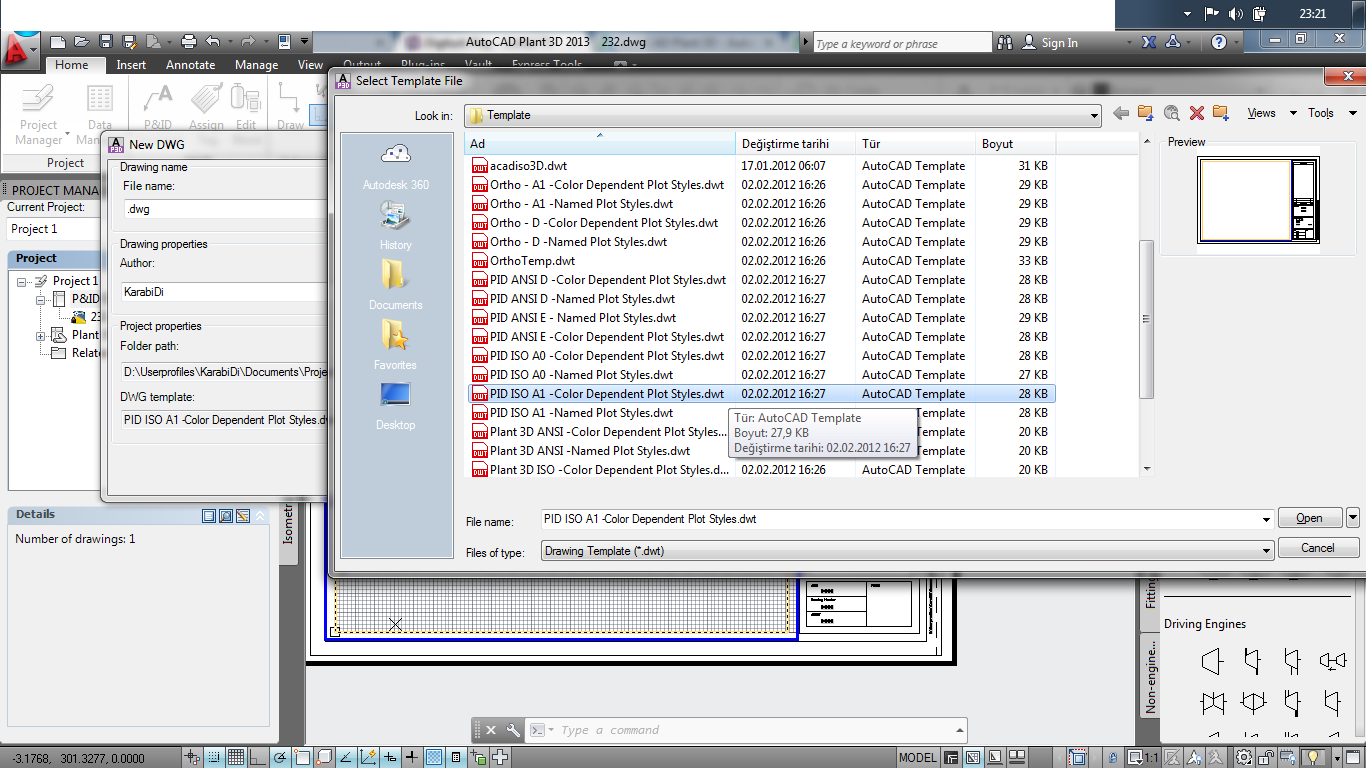Image resolution: width=1366 pixels, height=768 pixels.
Task: Click the Open folder icon in Quick Access toolbar
Action: click(82, 42)
